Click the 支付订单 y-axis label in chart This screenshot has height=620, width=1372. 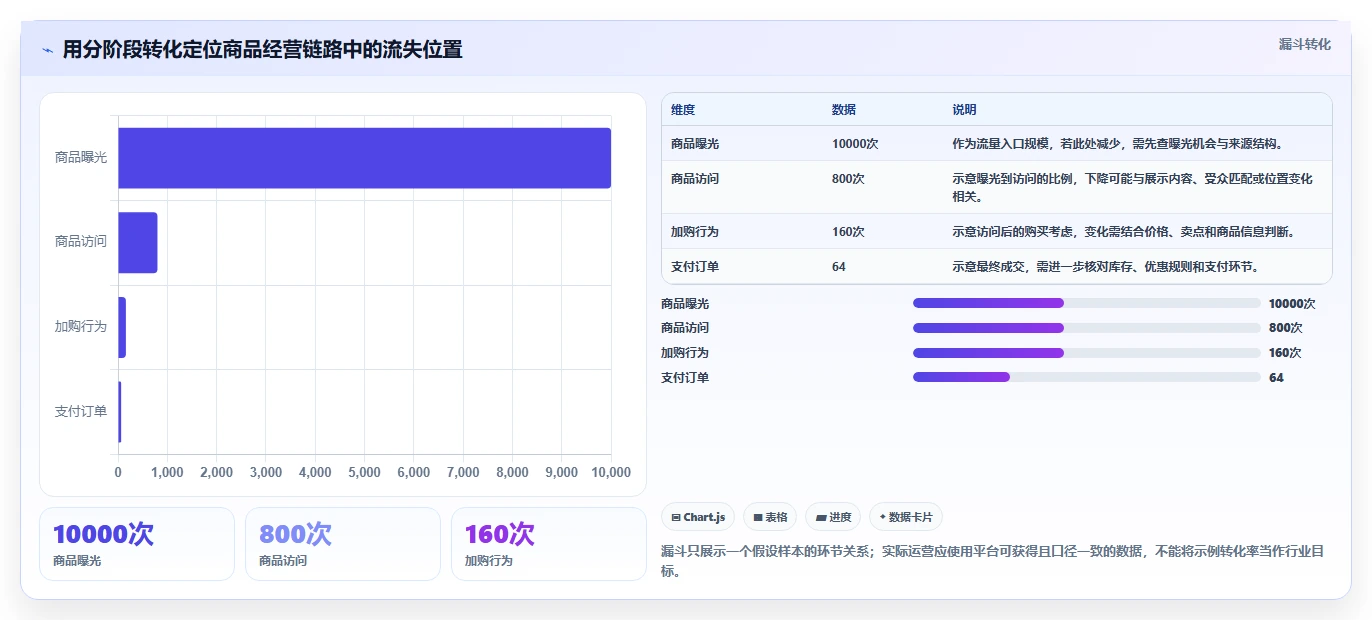point(81,411)
